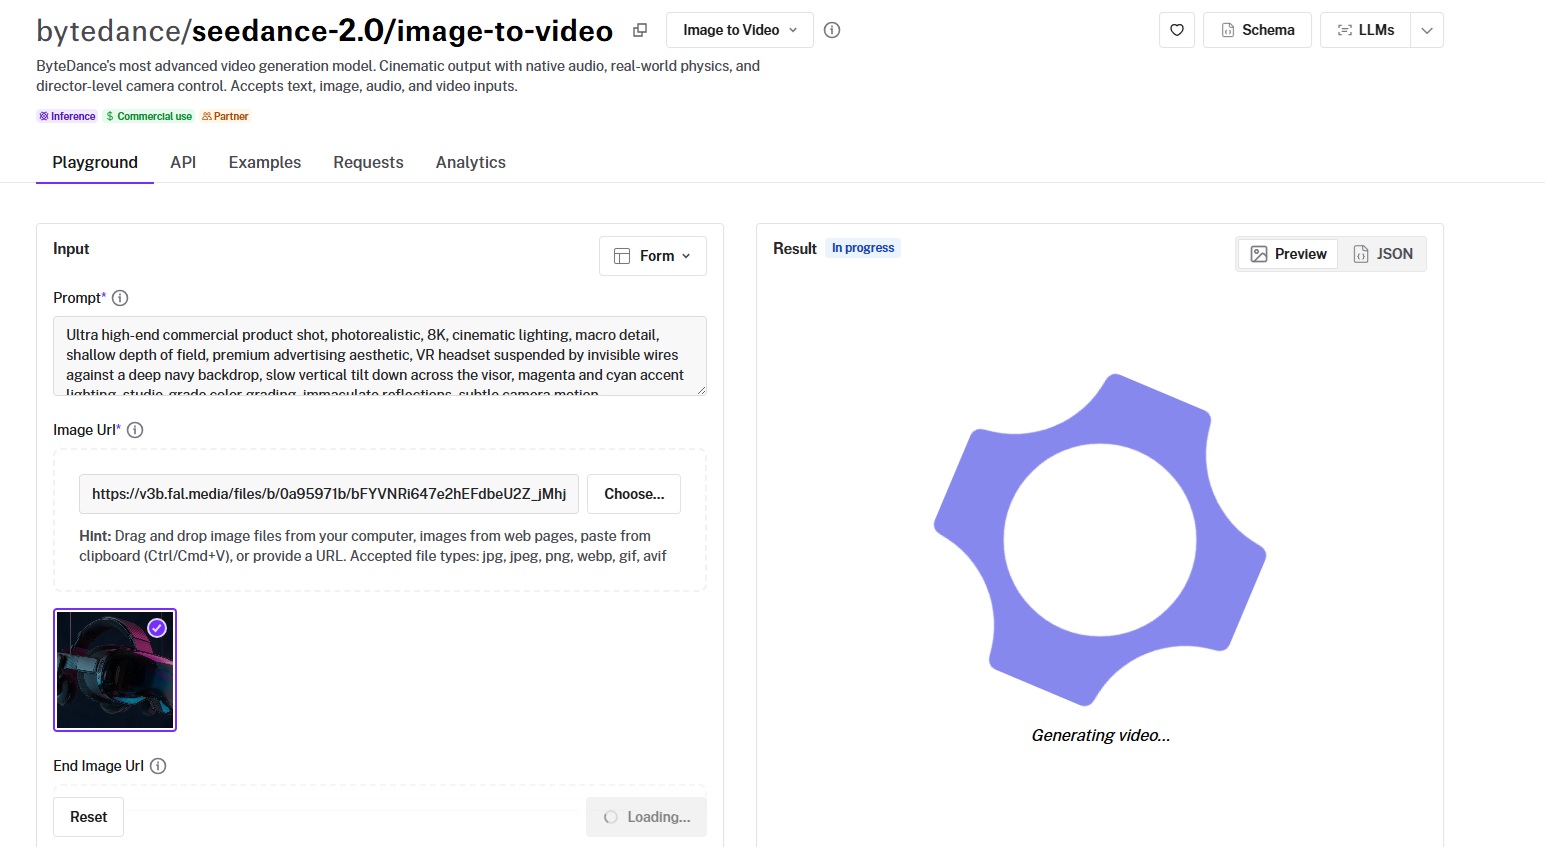
Task: Open the Examples tab
Action: [264, 162]
